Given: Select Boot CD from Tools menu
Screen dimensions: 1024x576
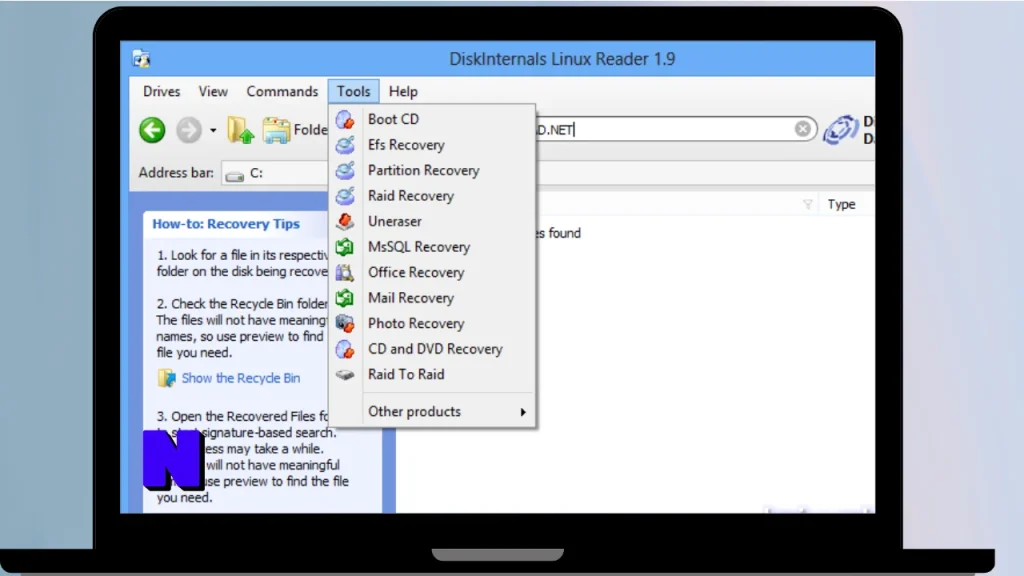Looking at the screenshot, I should [x=433, y=120].
